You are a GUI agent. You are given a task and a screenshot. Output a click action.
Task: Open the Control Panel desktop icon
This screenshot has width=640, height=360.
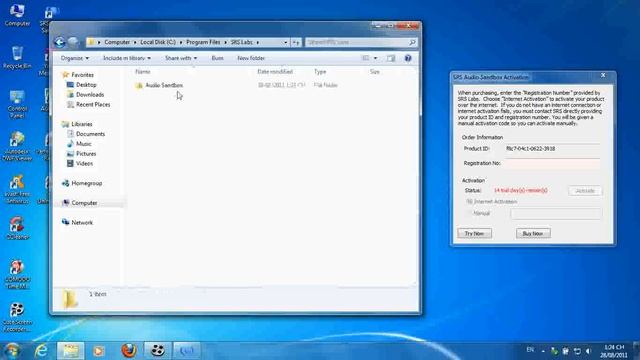pos(17,104)
